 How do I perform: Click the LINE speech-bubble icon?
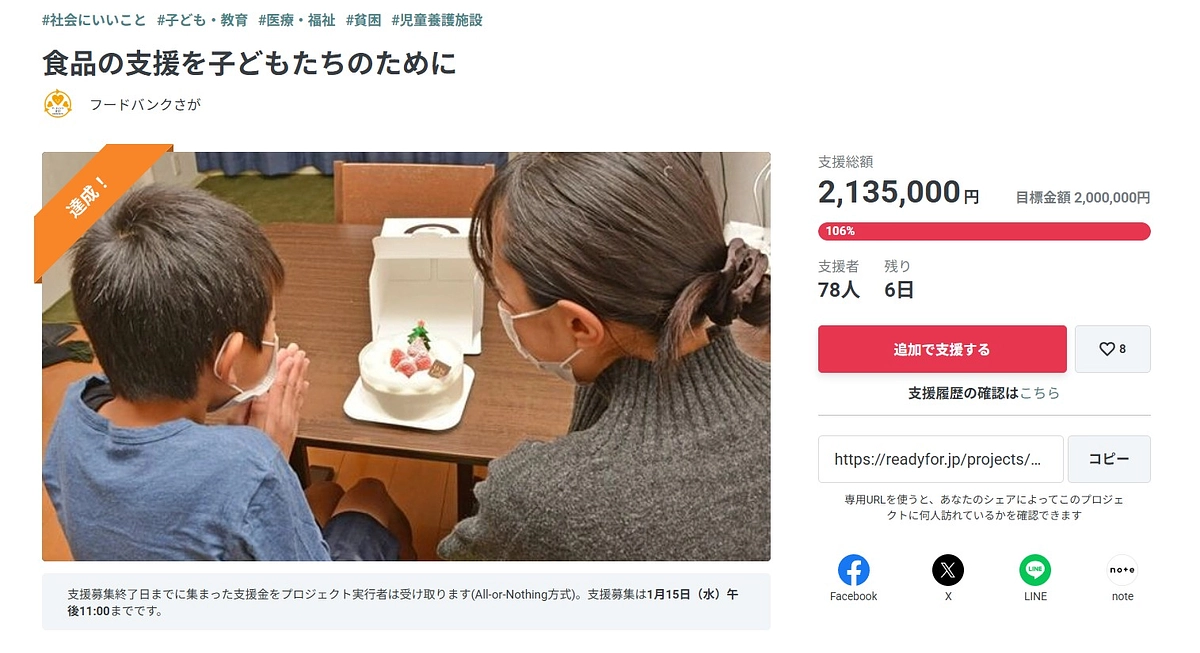[x=1035, y=570]
